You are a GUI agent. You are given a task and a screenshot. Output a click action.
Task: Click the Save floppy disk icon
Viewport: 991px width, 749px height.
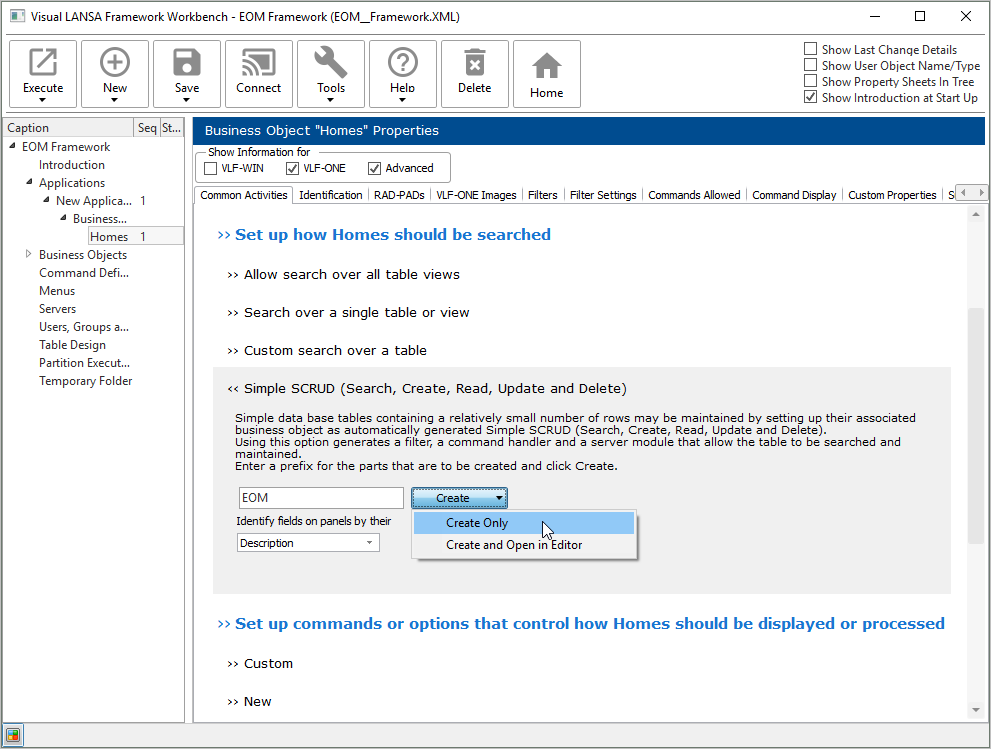click(187, 64)
